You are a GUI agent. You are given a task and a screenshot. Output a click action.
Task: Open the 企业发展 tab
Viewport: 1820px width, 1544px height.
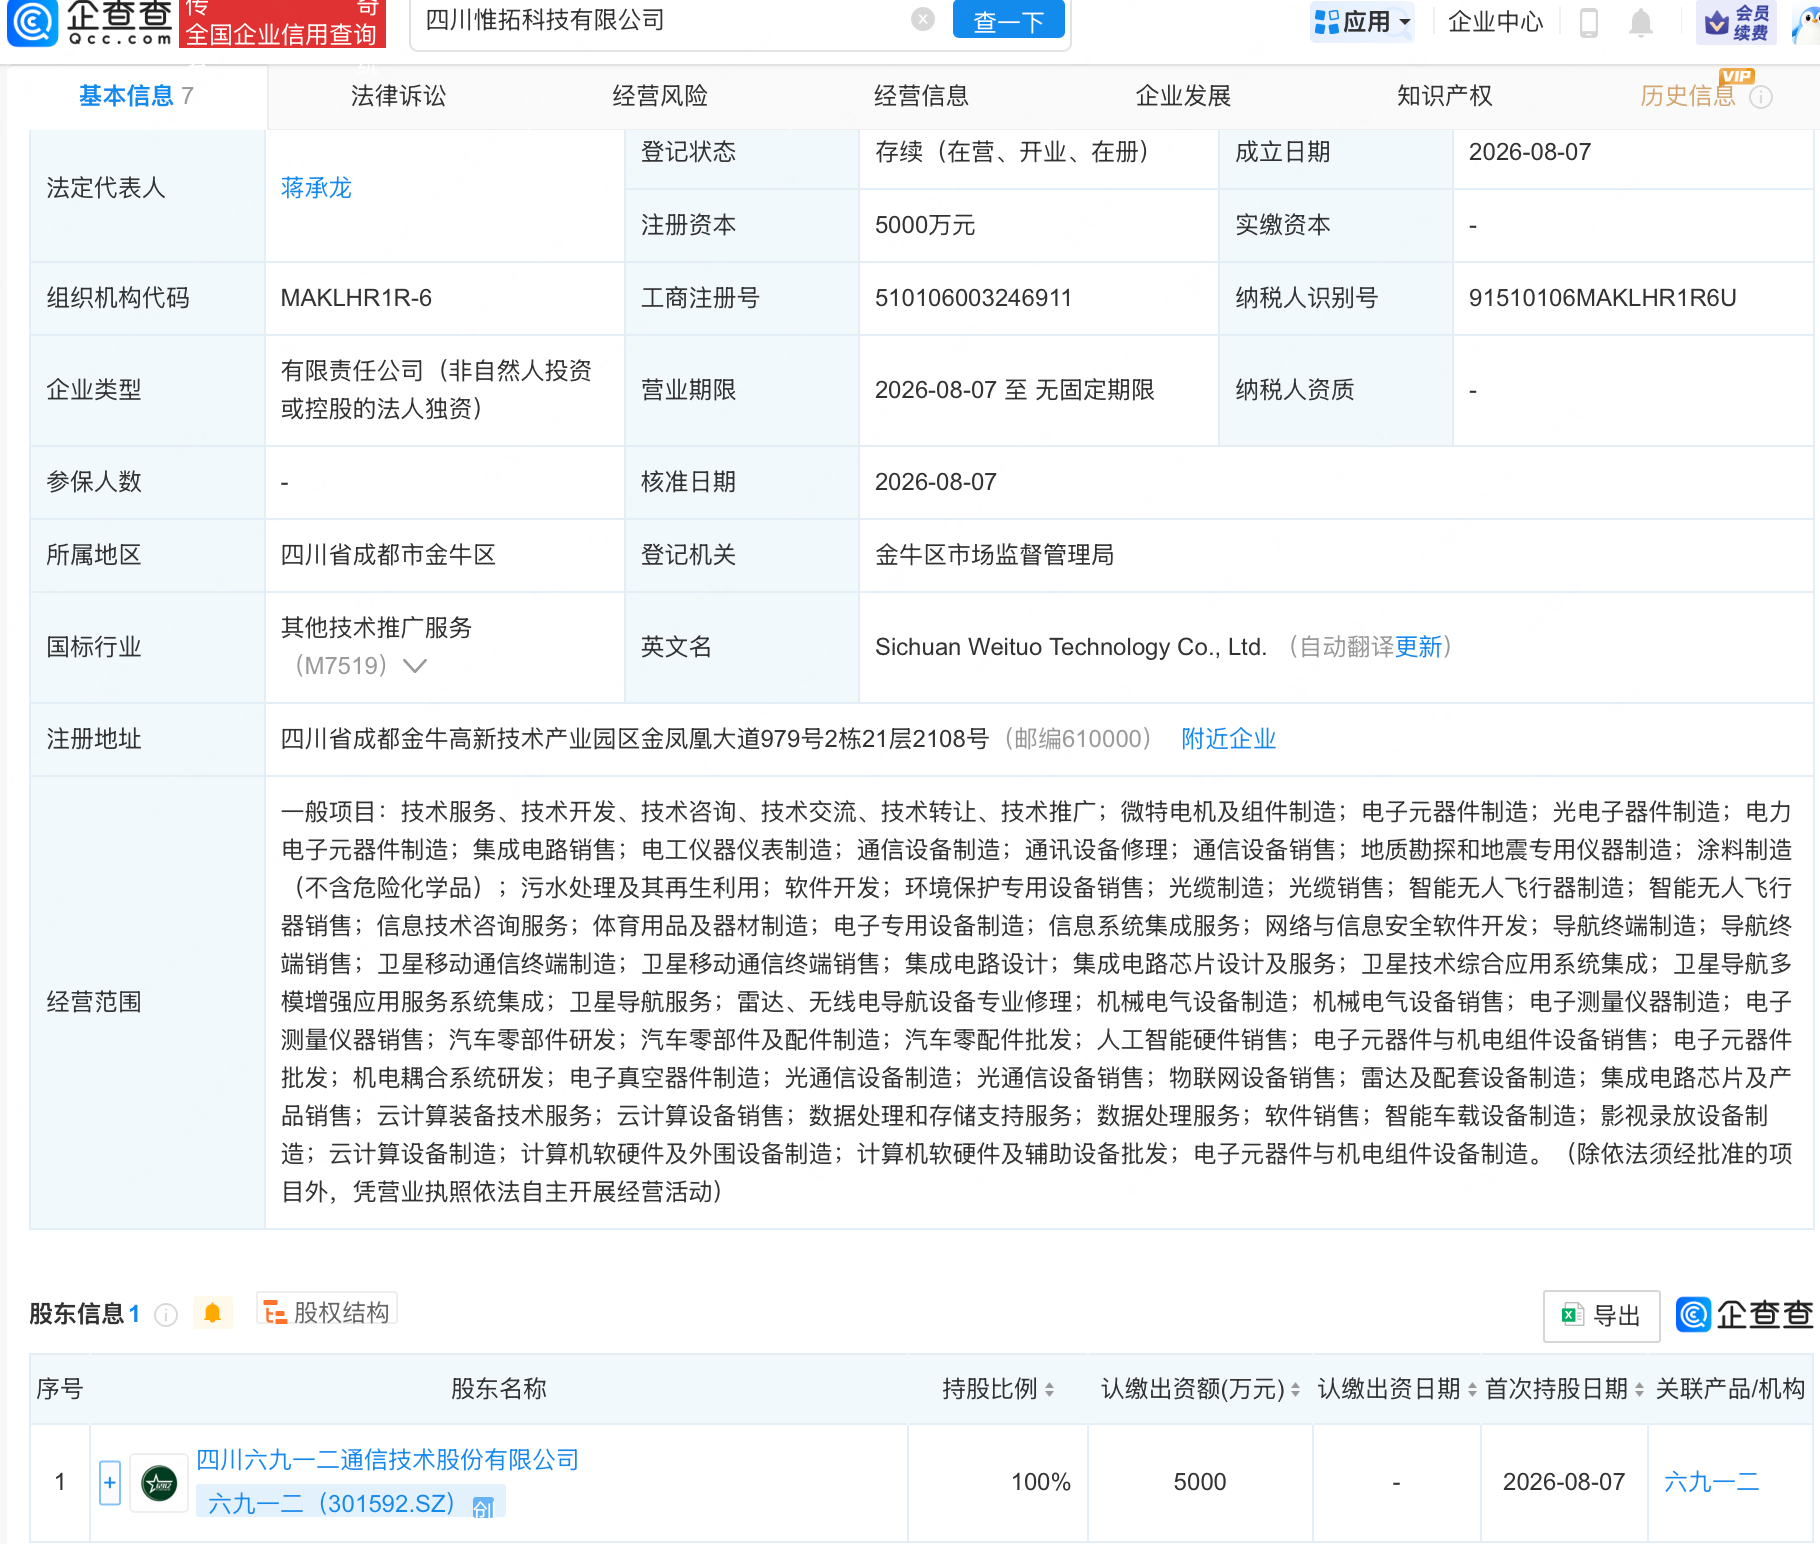1183,96
